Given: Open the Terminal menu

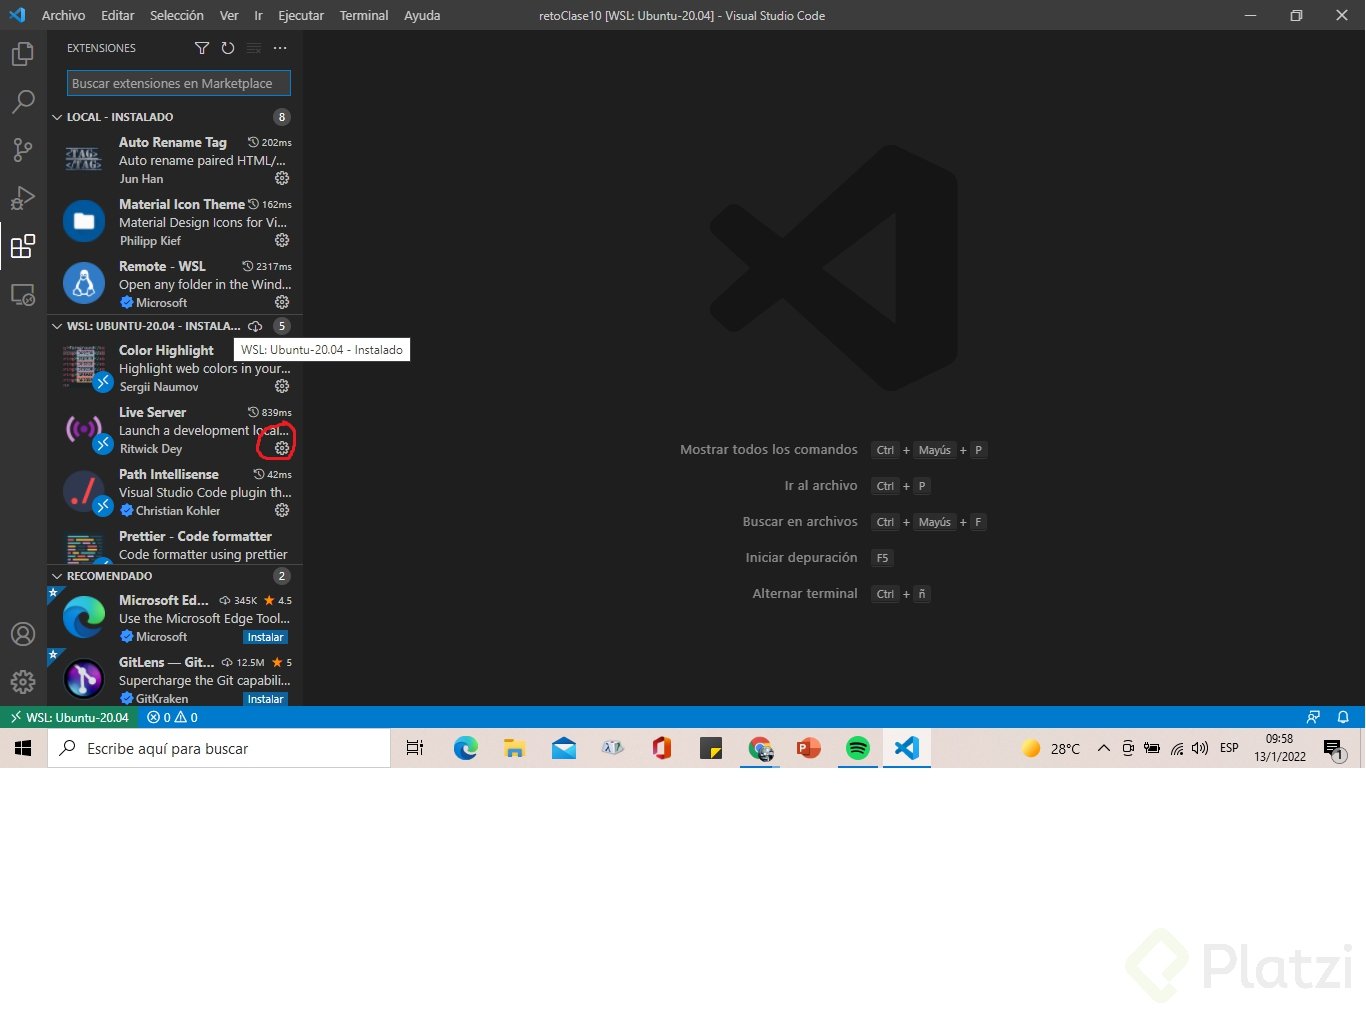Looking at the screenshot, I should tap(364, 15).
